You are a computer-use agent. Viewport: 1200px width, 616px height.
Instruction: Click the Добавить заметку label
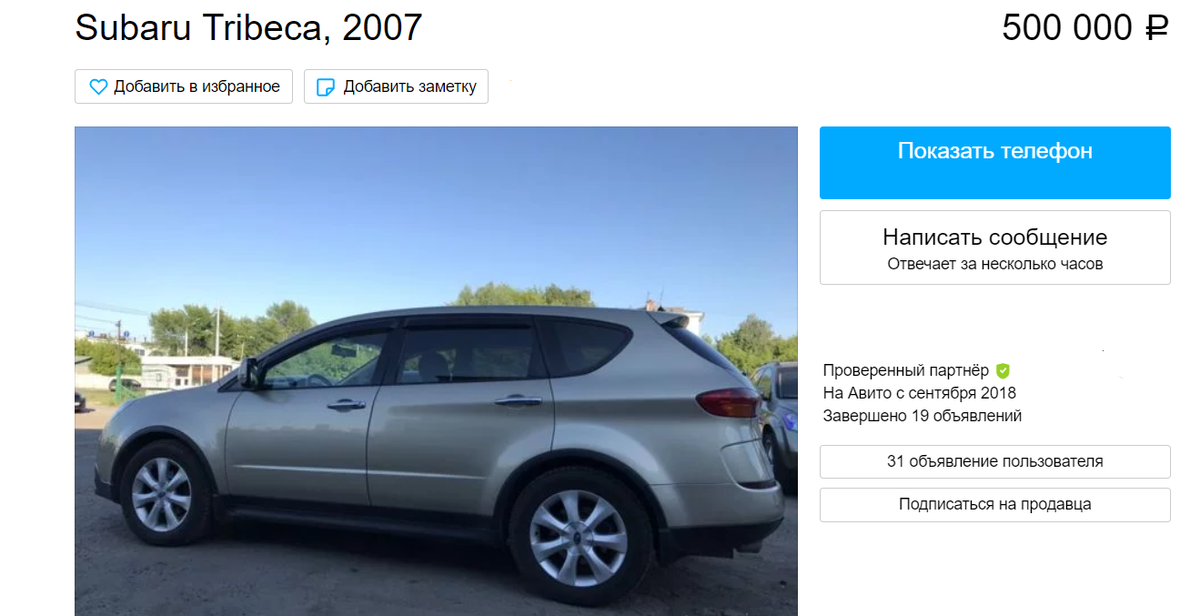coord(410,87)
